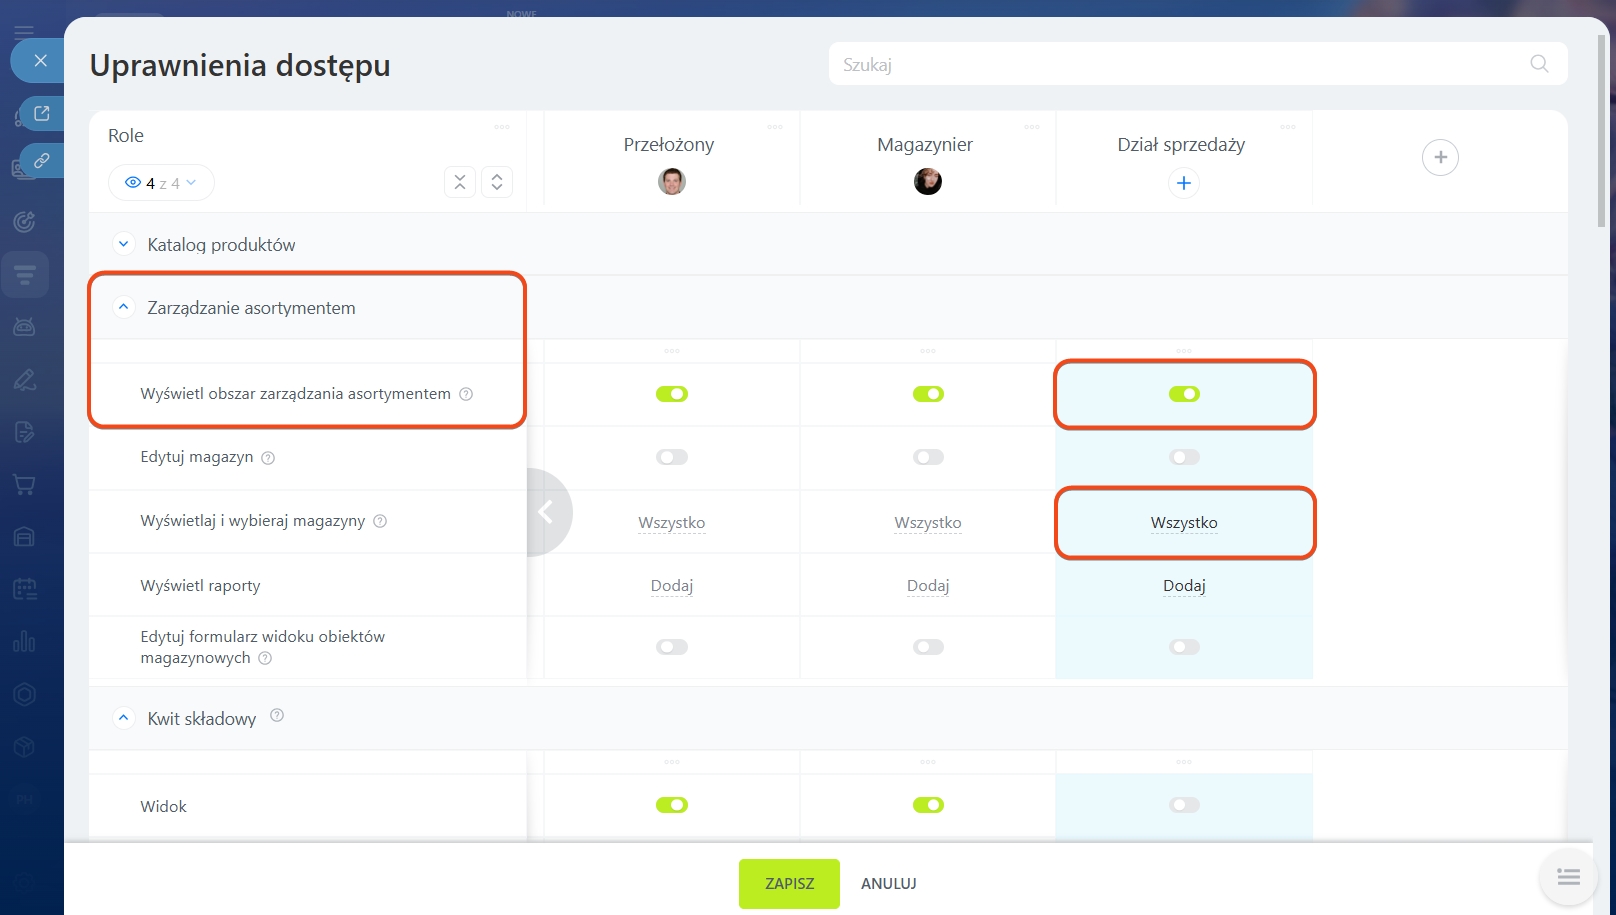Click the search magnifier icon
The height and width of the screenshot is (915, 1616).
coord(1539,64)
